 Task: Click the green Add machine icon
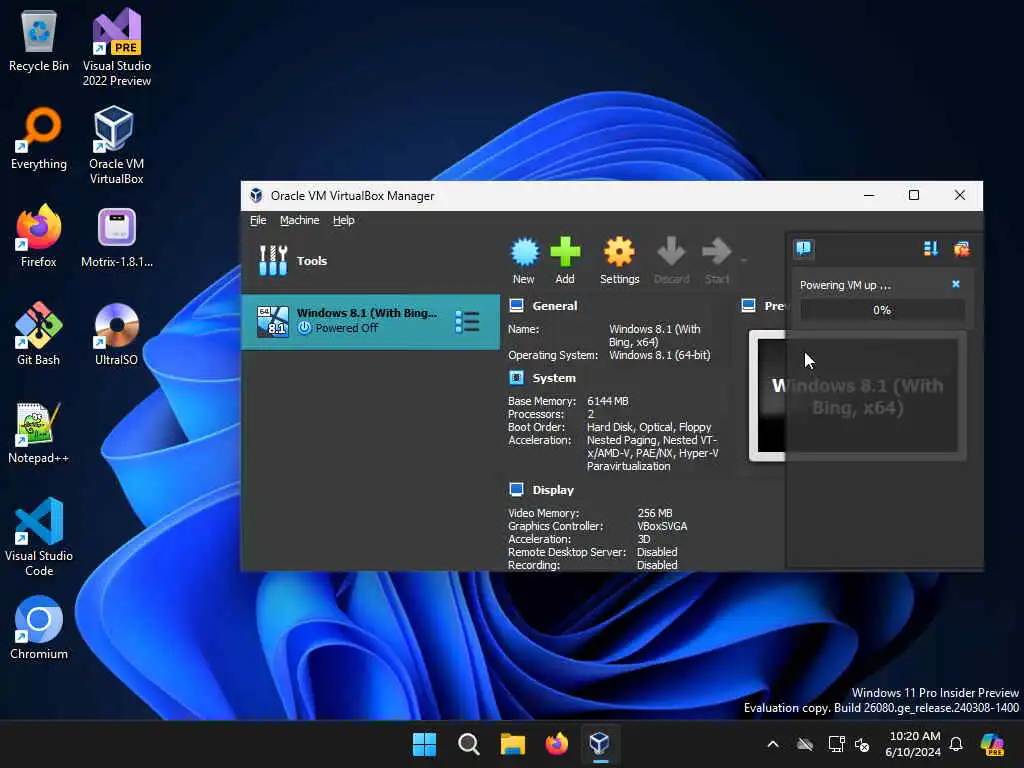pos(565,261)
